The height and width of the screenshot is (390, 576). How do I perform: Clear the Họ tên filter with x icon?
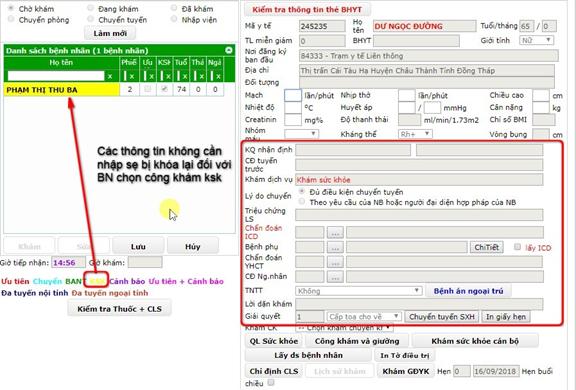pos(110,76)
